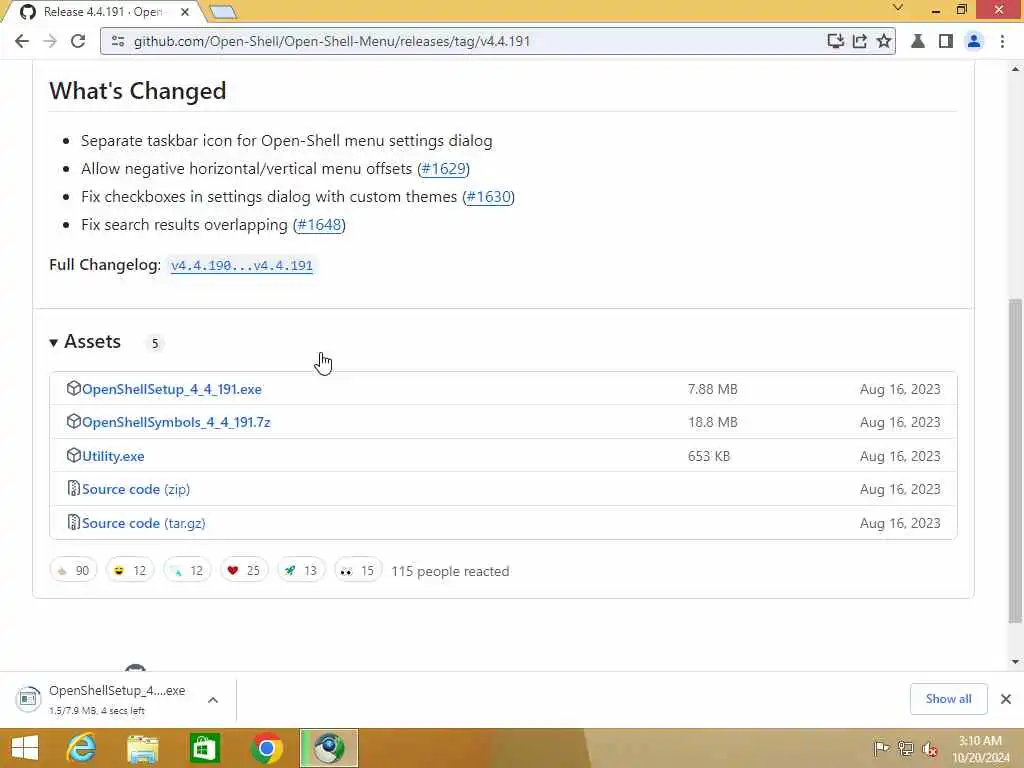Download Utility.exe asset
Image resolution: width=1024 pixels, height=768 pixels.
(x=113, y=456)
